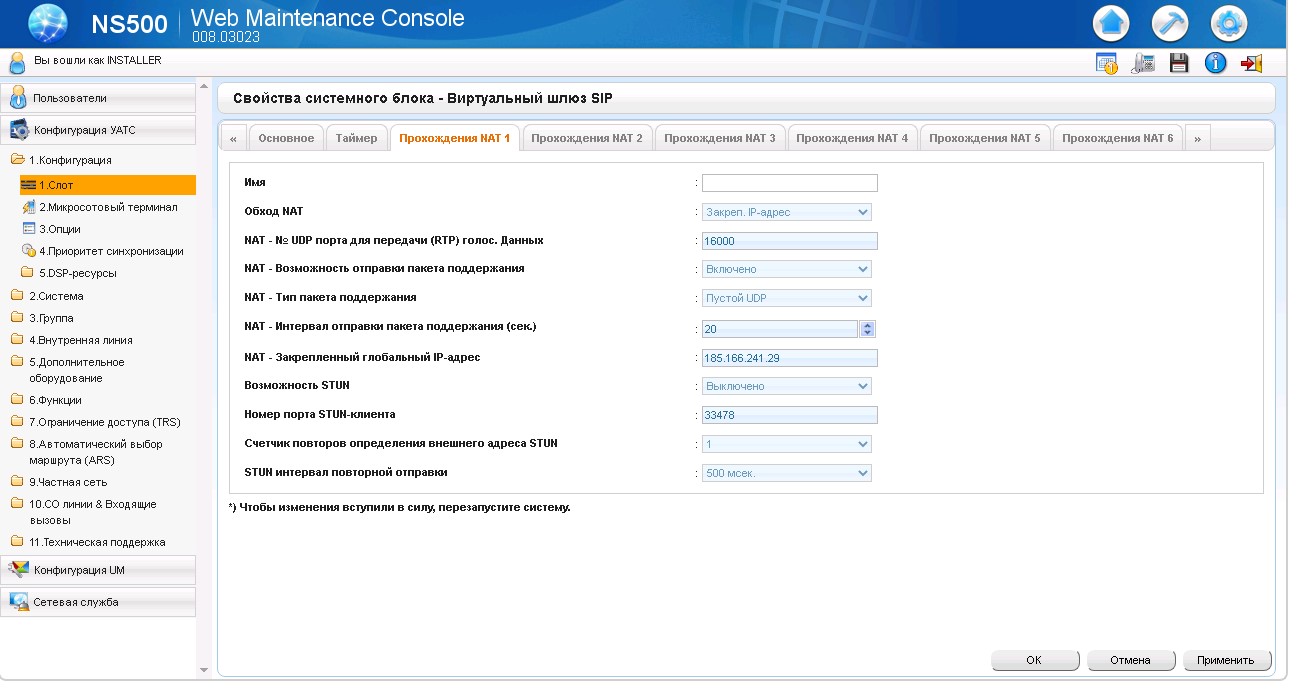The height and width of the screenshot is (689, 1314).
Task: Open the Пользователи sidebar section
Action: point(98,98)
